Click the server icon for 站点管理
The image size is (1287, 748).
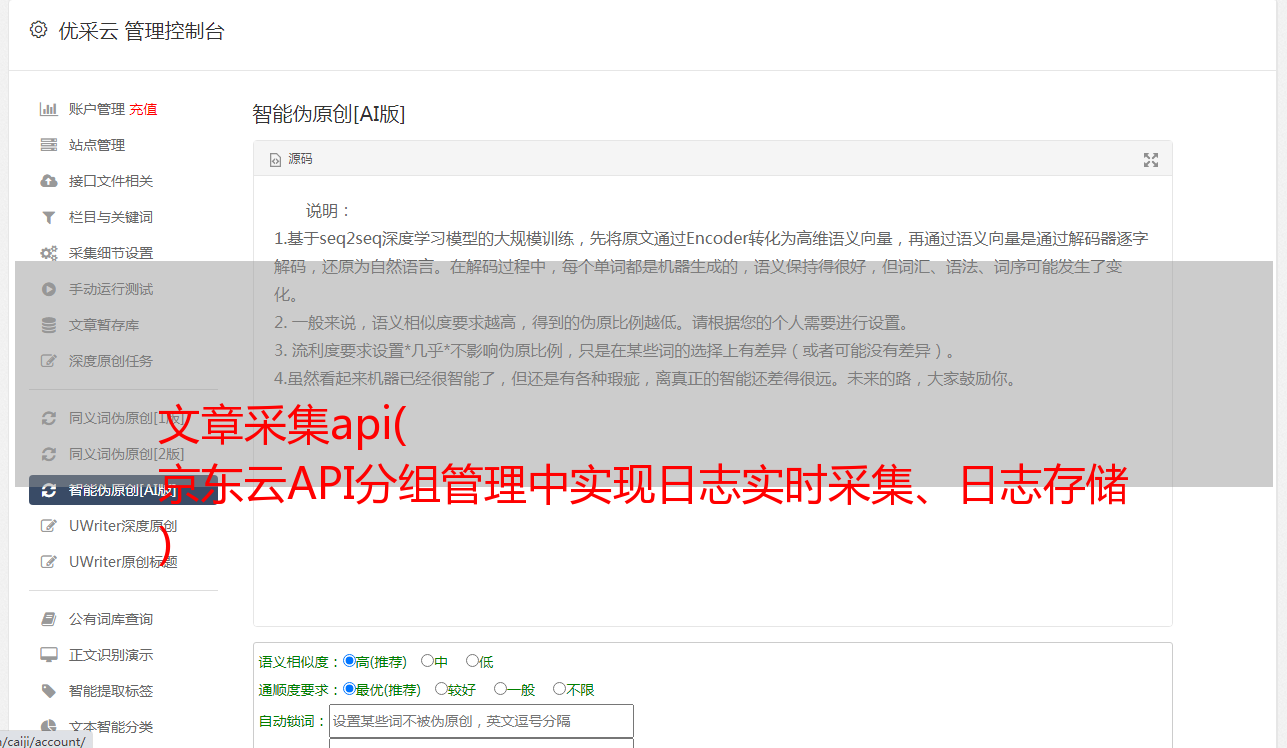coord(48,145)
